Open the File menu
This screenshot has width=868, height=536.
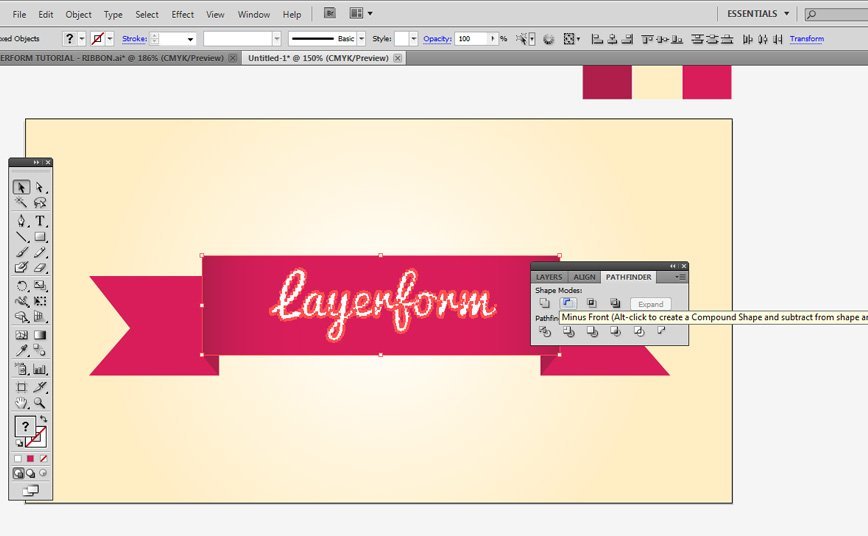pyautogui.click(x=19, y=14)
